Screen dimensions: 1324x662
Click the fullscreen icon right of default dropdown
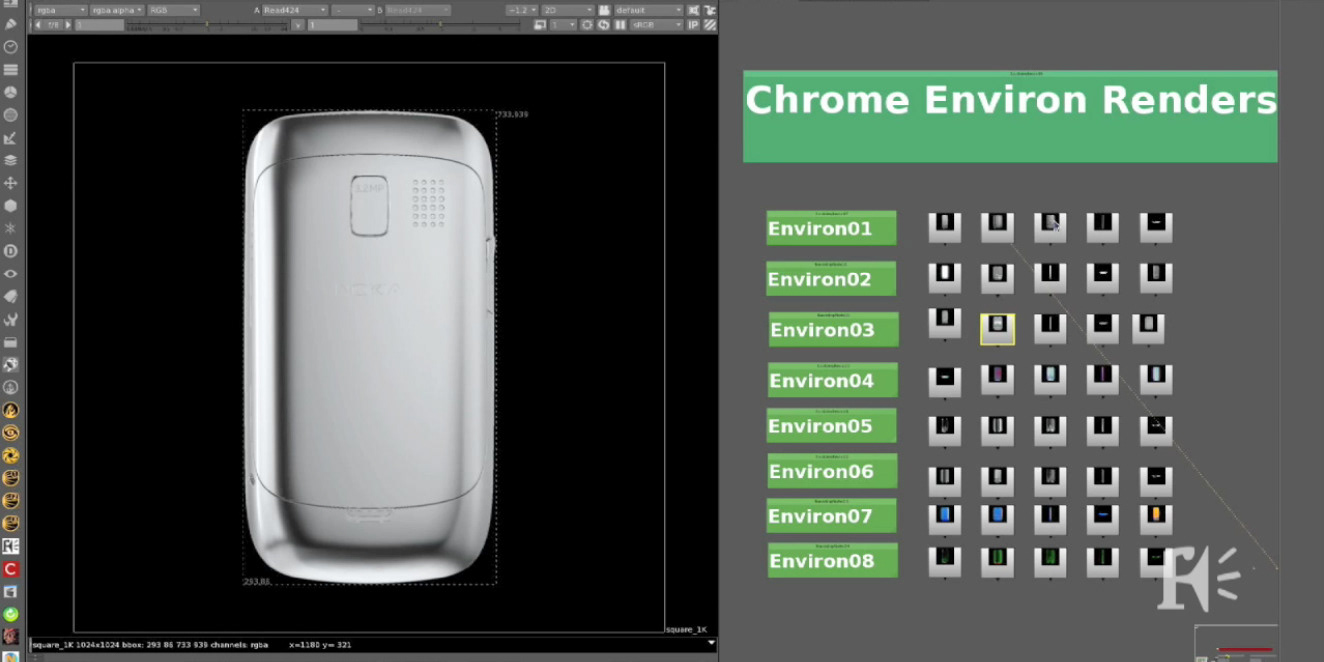[x=694, y=10]
